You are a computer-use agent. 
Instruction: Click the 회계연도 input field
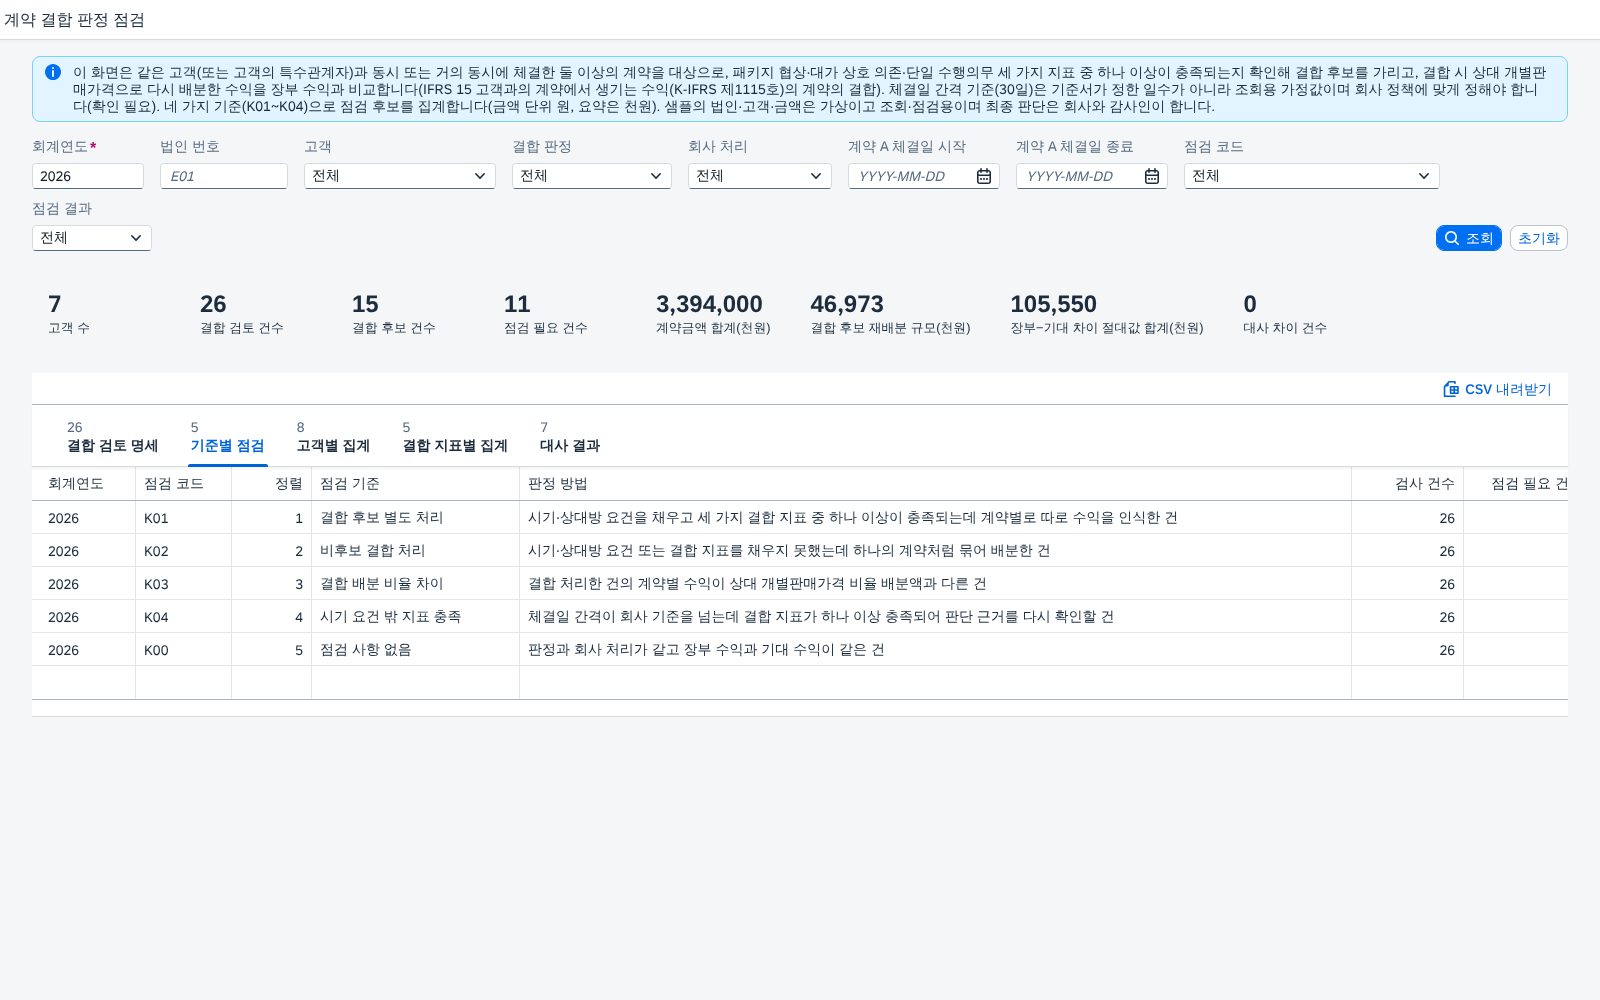tap(88, 176)
